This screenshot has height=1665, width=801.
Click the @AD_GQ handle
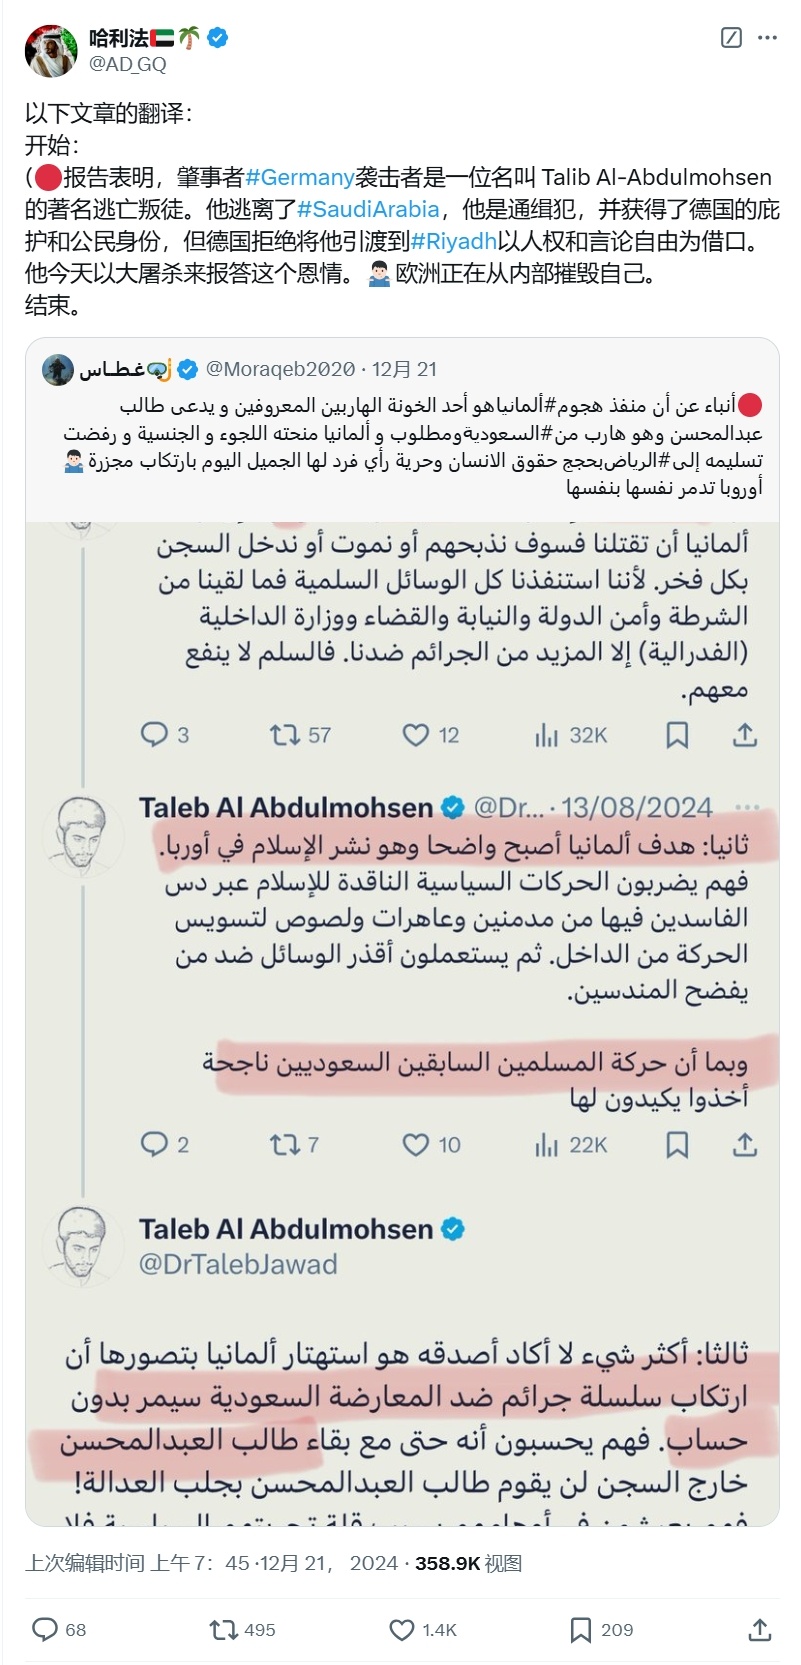click(x=128, y=64)
